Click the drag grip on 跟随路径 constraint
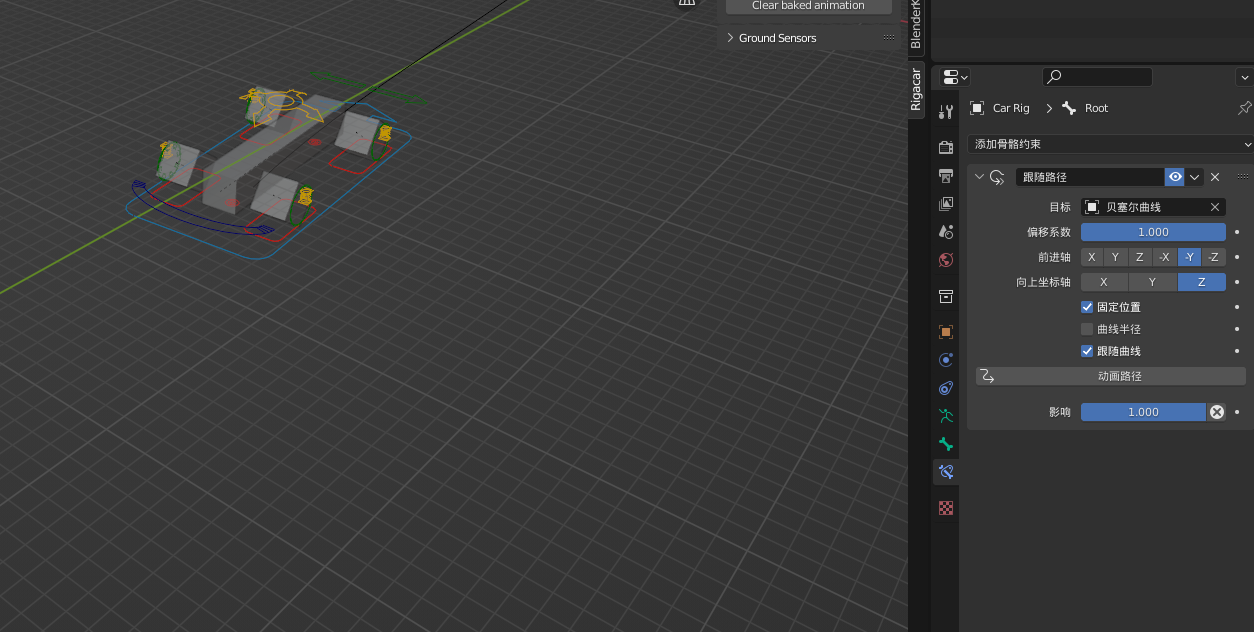Screen dimensions: 1254x632 (1242, 177)
